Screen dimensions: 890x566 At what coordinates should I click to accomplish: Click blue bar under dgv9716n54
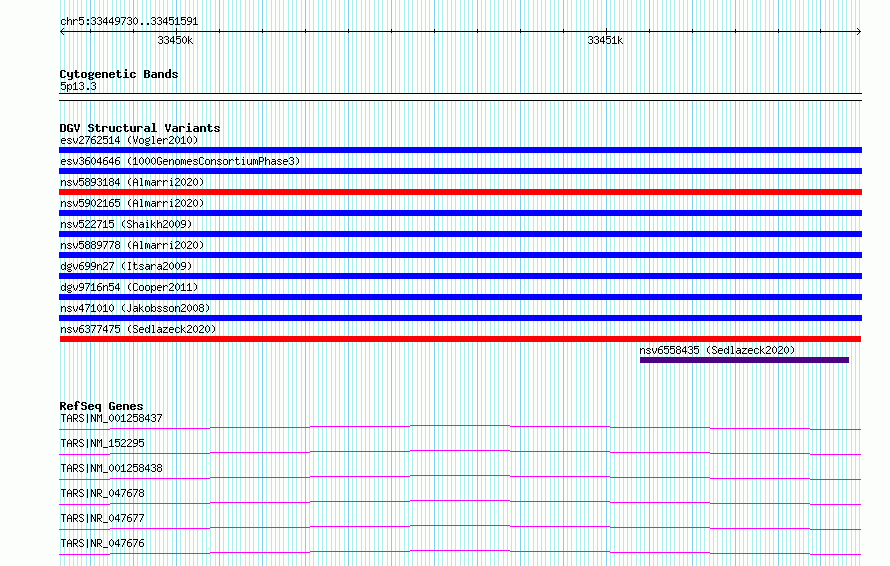tap(460, 297)
